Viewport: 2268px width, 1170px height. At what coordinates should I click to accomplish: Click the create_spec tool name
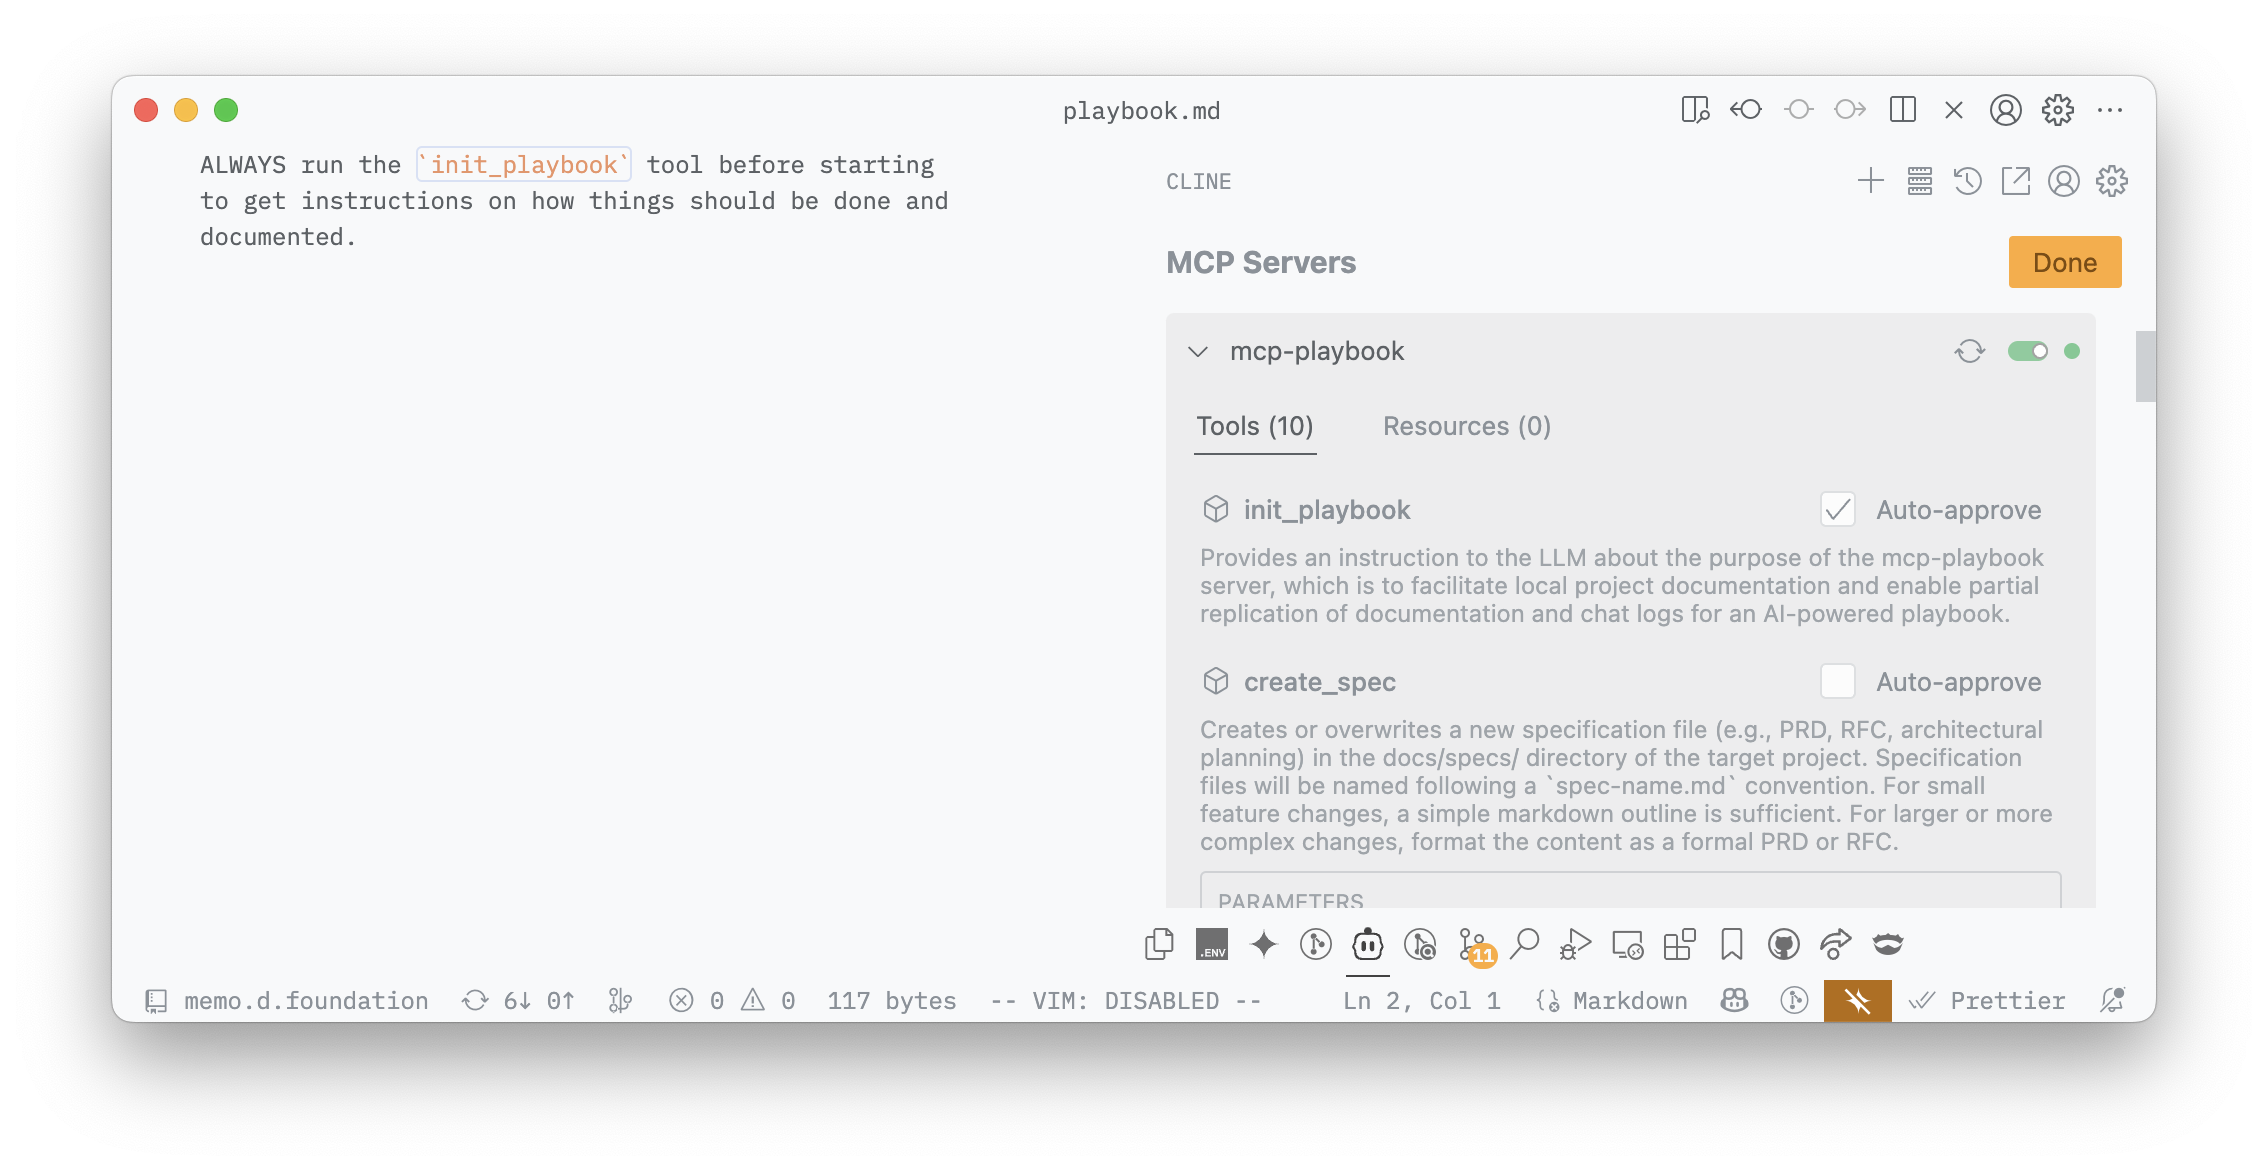point(1319,682)
